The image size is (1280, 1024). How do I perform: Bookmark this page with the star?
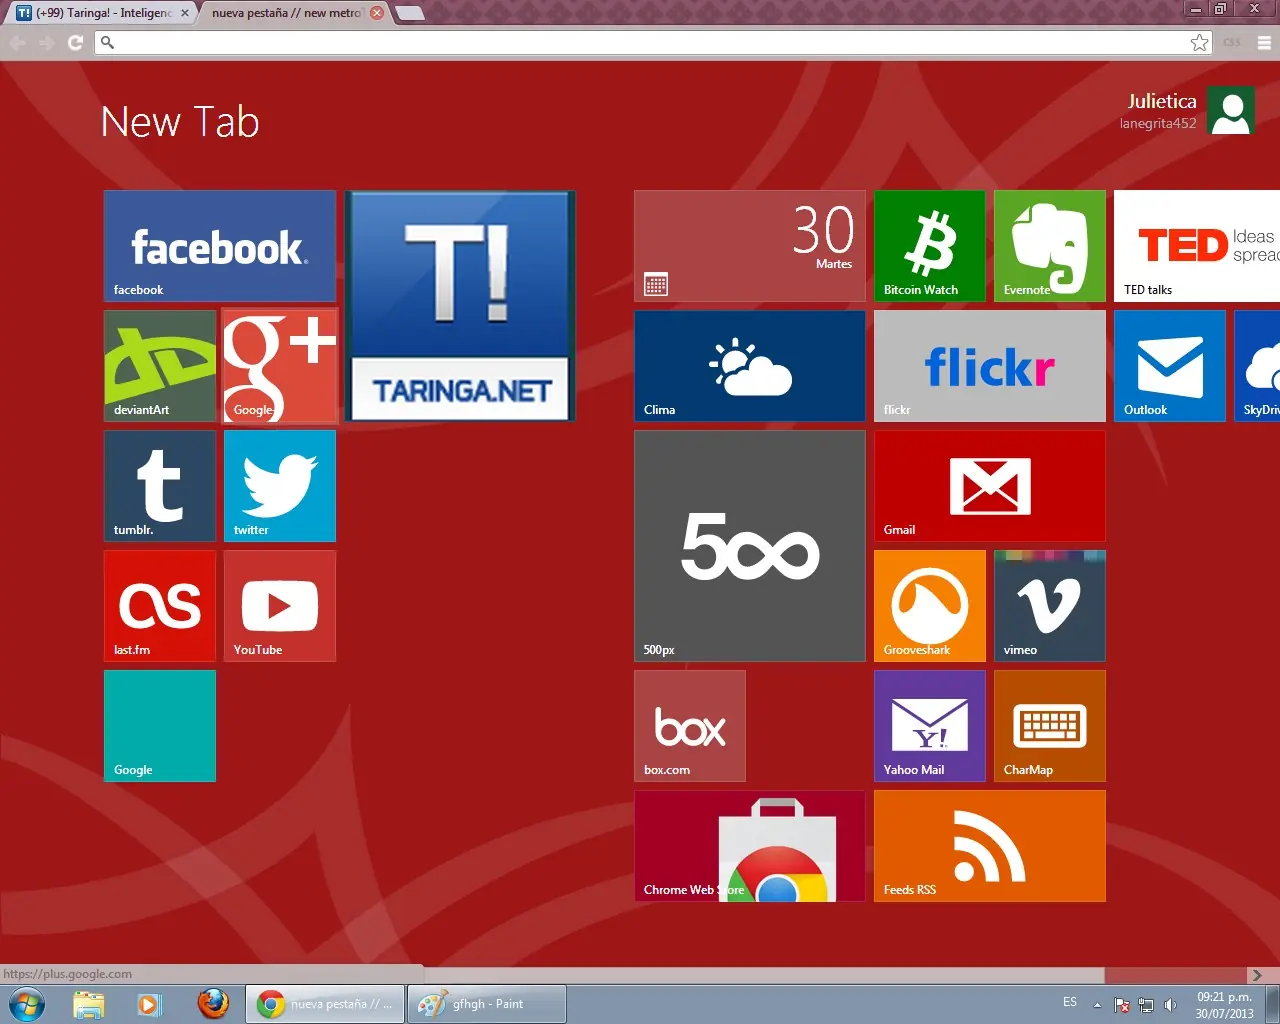(x=1199, y=42)
